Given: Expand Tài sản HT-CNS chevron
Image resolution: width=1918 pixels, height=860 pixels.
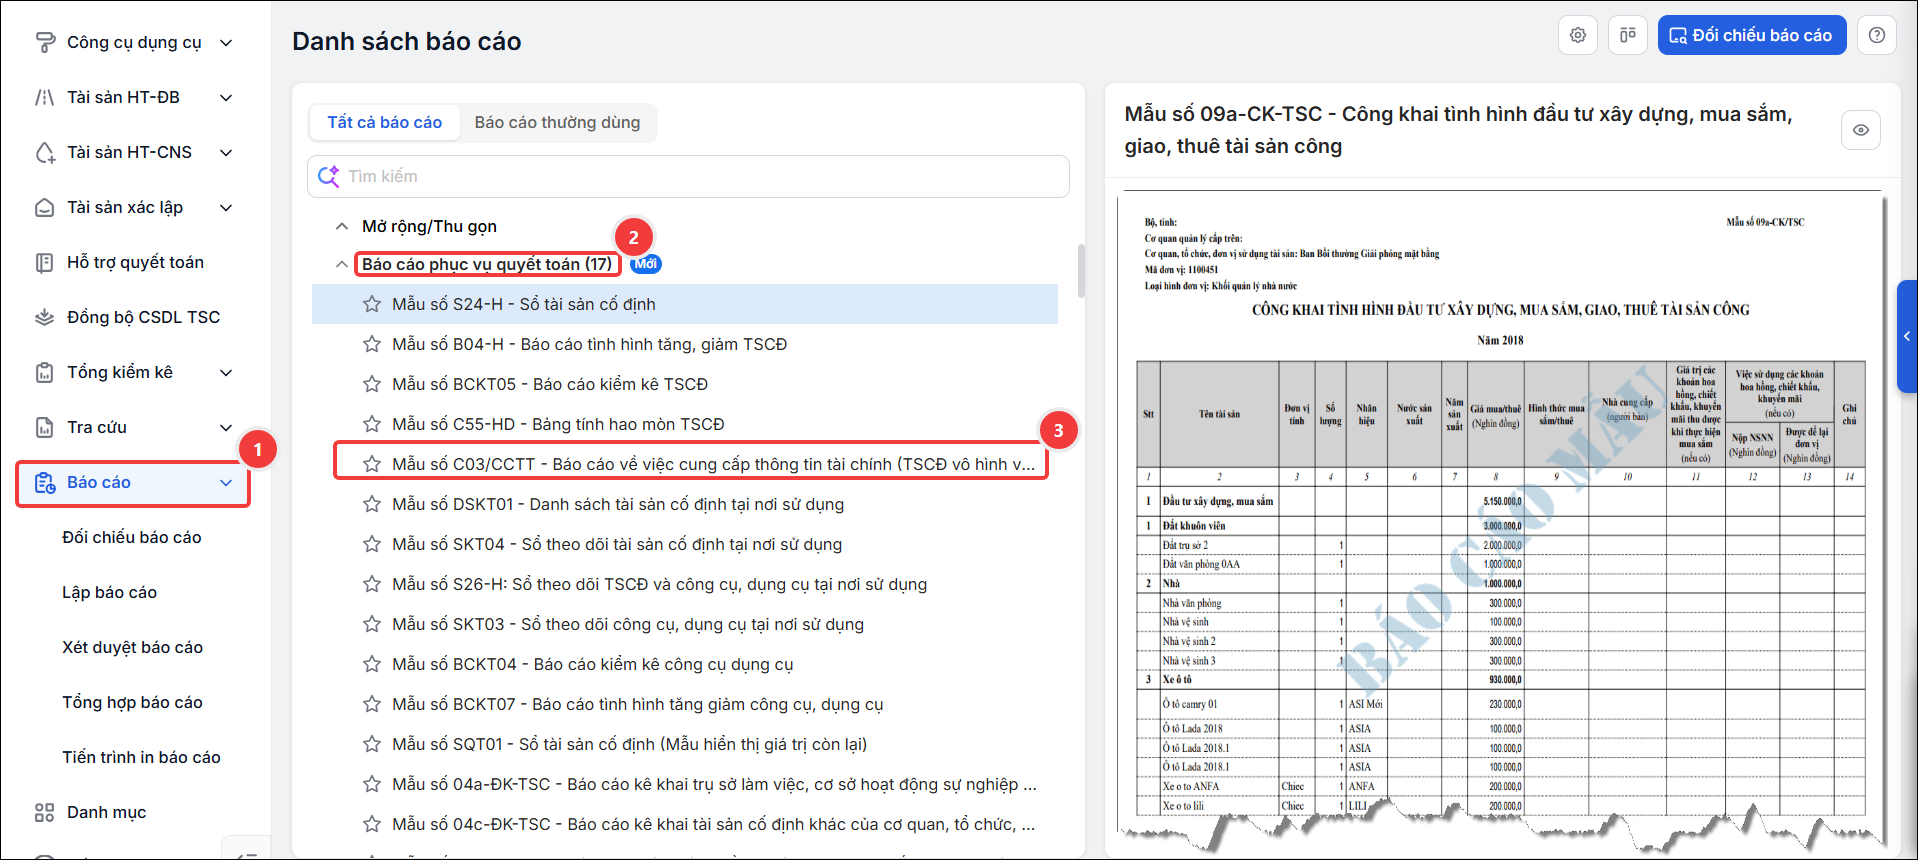Looking at the screenshot, I should pos(226,152).
